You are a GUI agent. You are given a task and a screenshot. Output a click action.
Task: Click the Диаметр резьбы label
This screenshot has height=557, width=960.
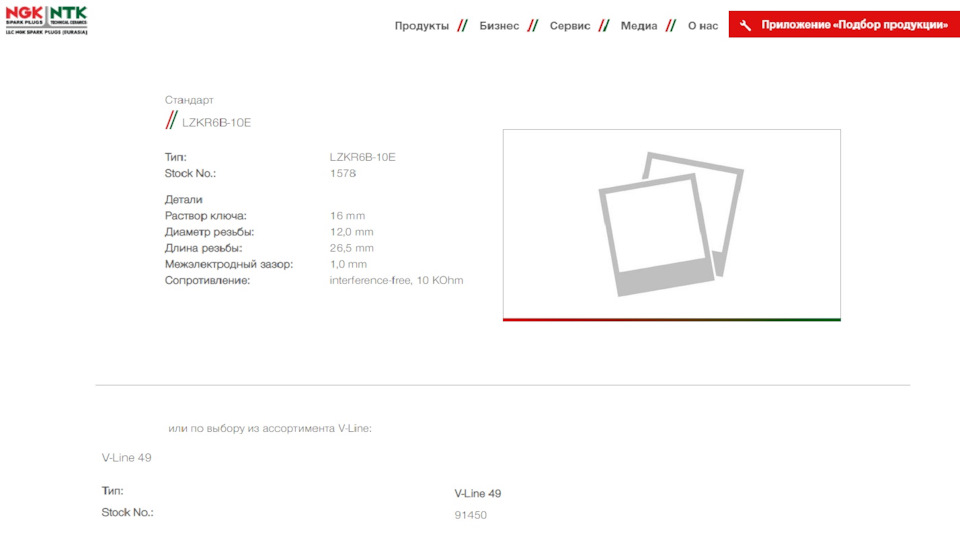209,232
